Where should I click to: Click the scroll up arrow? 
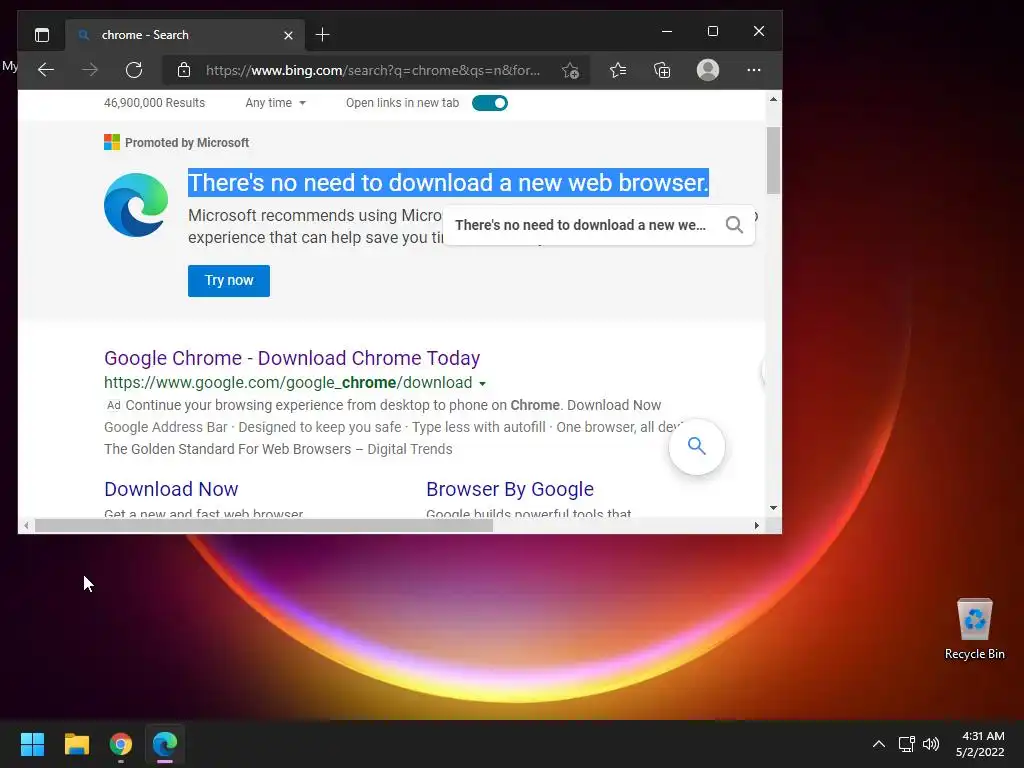tap(773, 99)
